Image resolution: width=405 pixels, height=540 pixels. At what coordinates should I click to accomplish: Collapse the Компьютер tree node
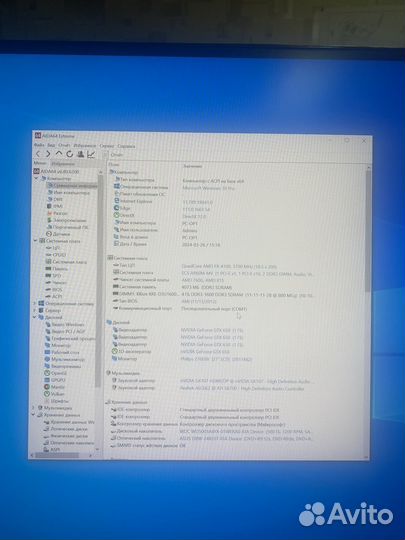37,179
